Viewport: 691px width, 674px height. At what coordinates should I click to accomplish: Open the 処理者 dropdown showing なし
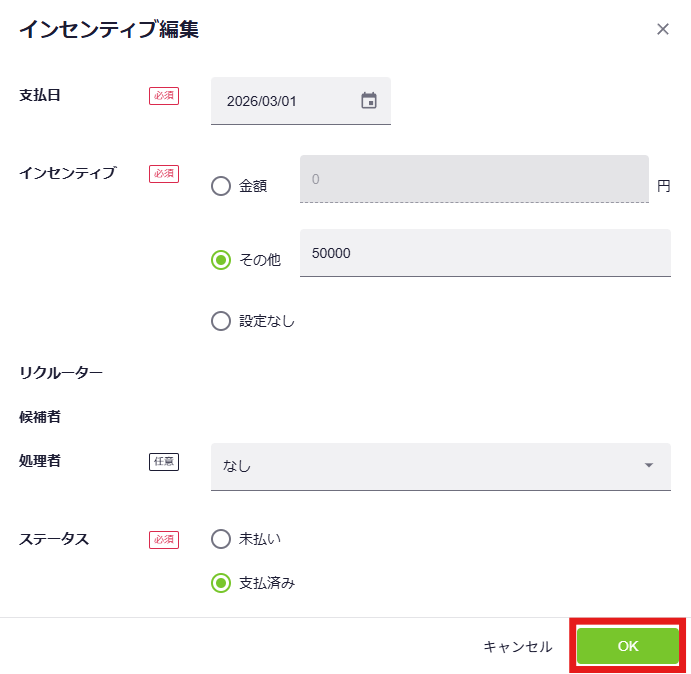[x=430, y=466]
